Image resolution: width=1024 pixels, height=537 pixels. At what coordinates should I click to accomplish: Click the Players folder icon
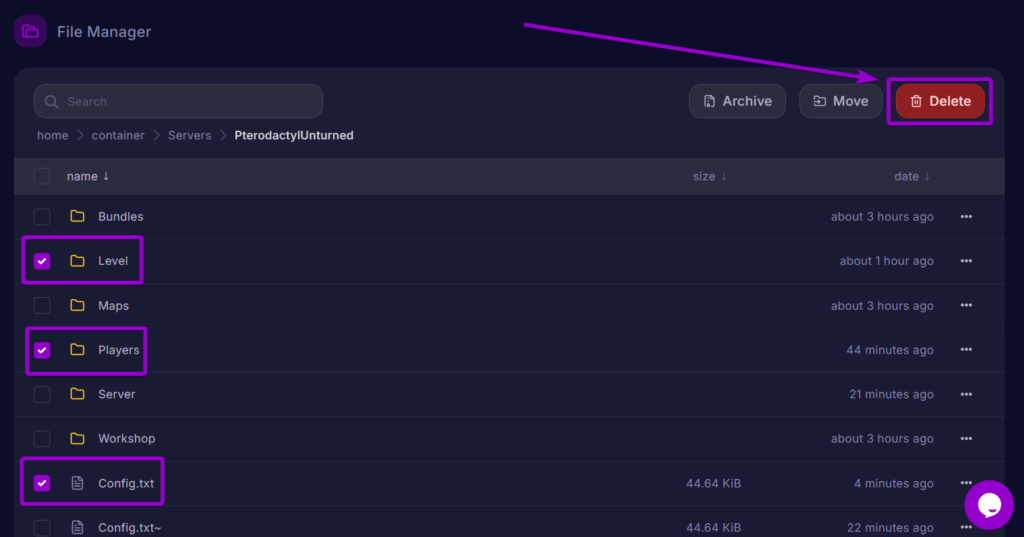coord(78,350)
